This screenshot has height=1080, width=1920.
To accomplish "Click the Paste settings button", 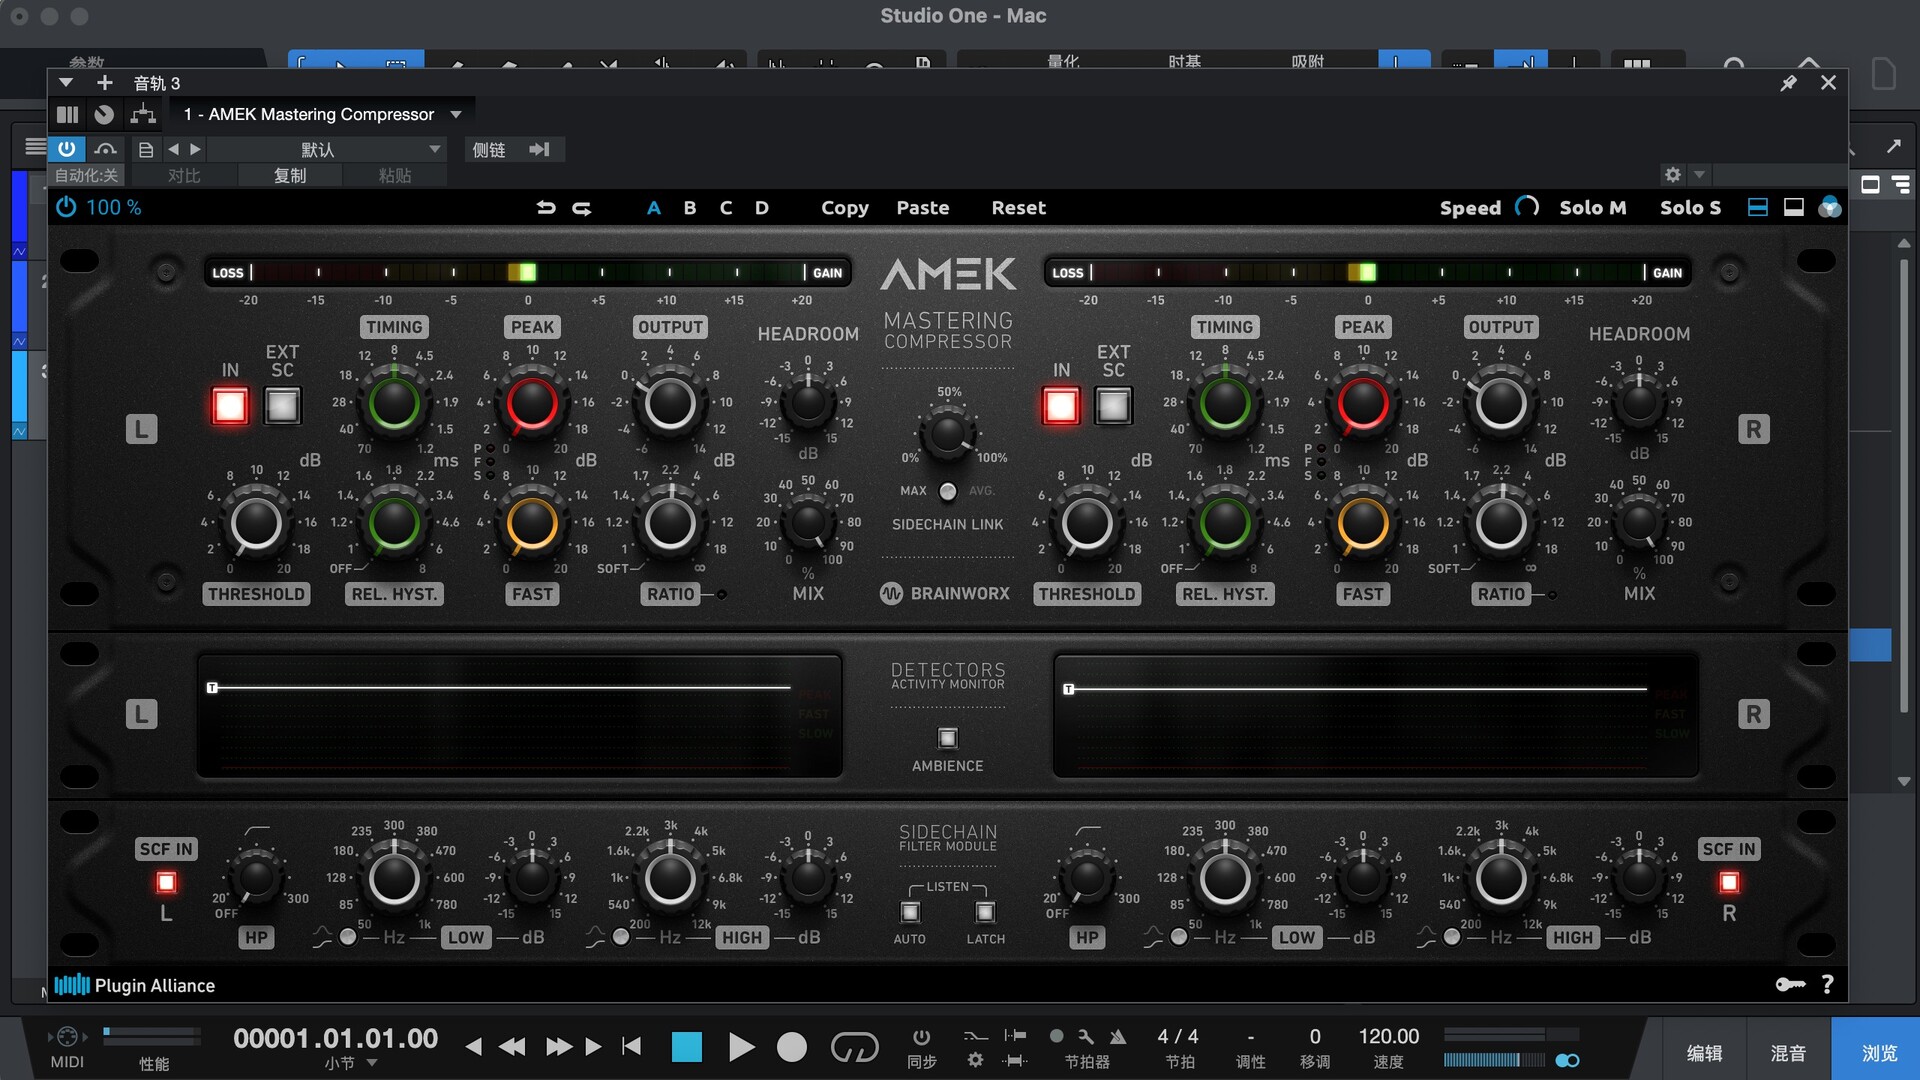I will click(923, 208).
